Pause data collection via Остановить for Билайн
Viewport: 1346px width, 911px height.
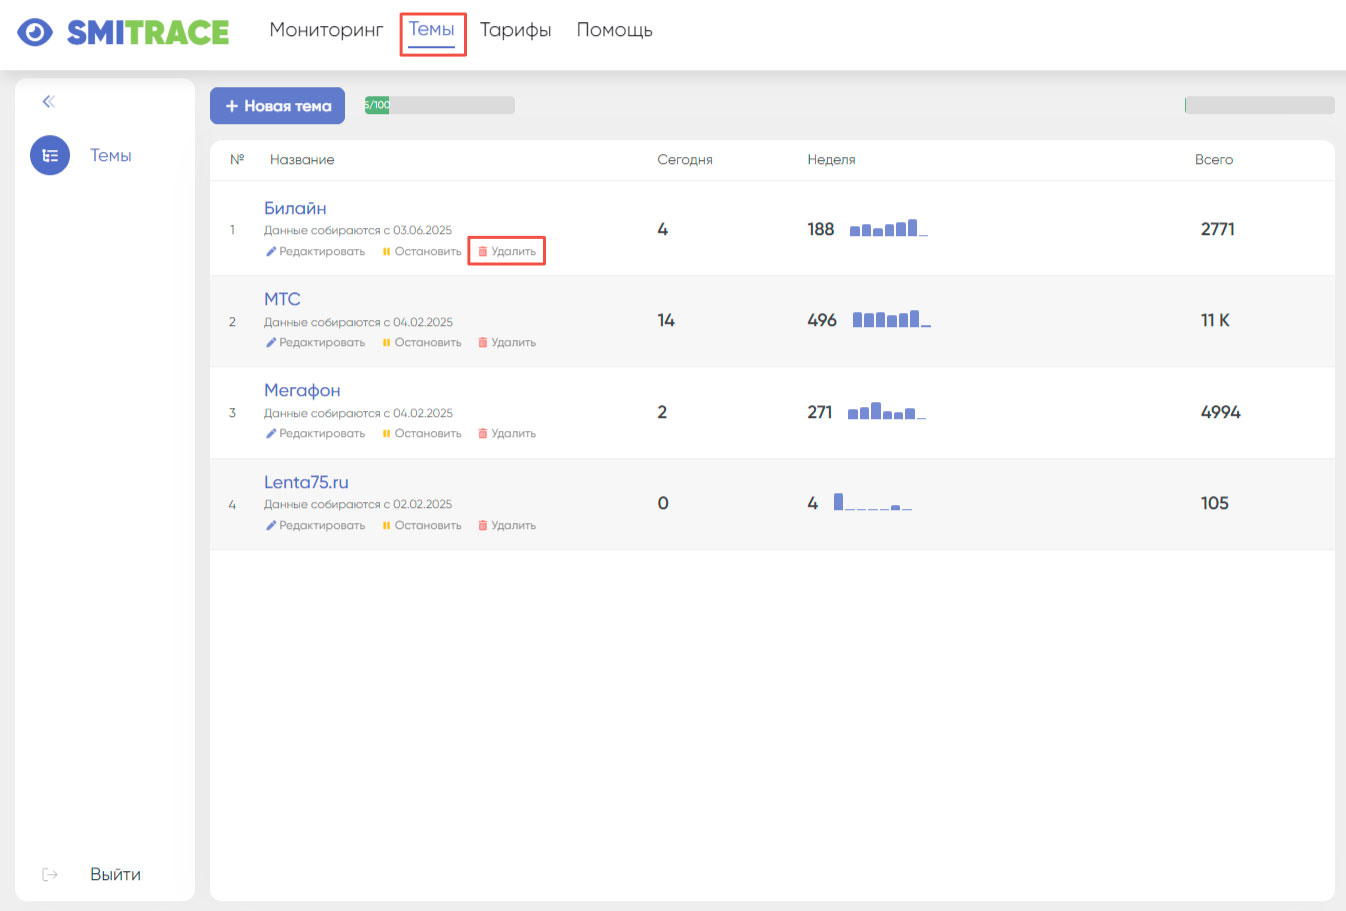[427, 252]
